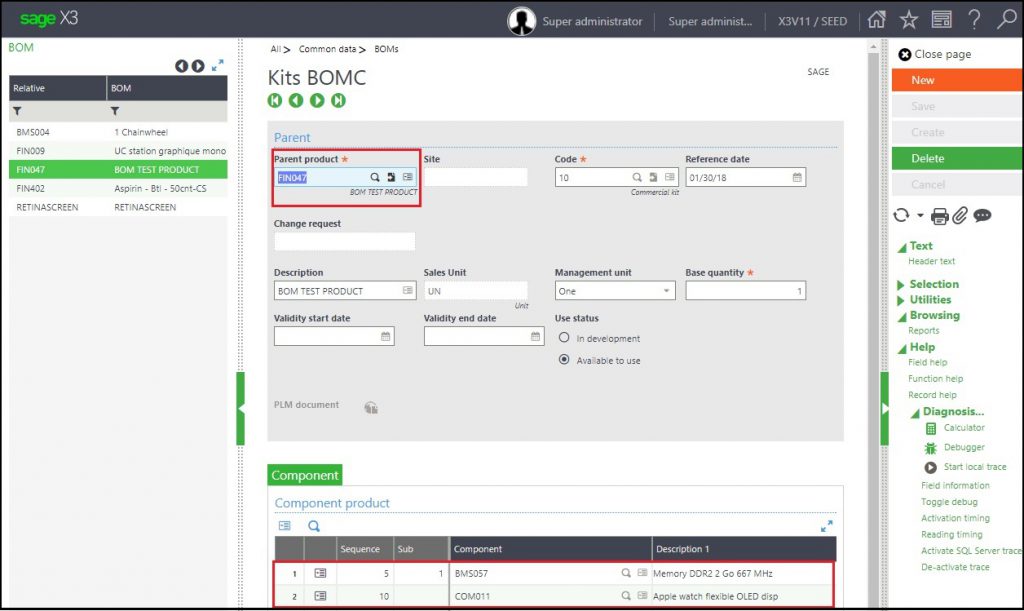Navigate to Common data breadcrumb
Image resolution: width=1024 pixels, height=611 pixels.
(x=328, y=49)
